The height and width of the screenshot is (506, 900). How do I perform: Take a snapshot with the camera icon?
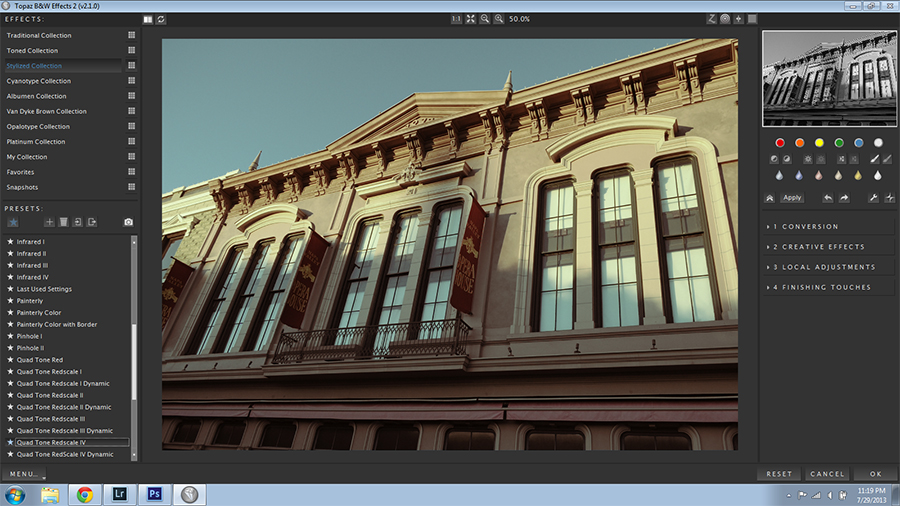point(128,222)
